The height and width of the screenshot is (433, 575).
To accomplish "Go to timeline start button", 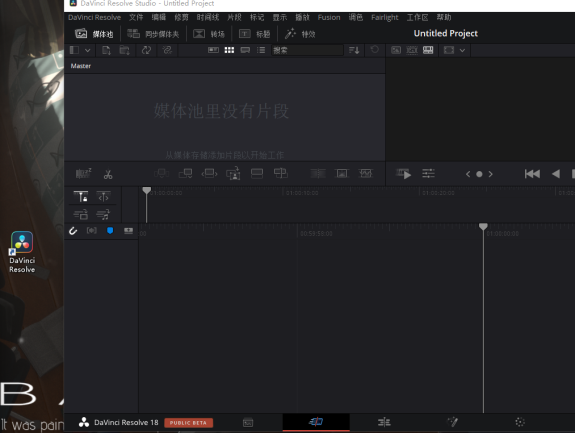I will pos(532,174).
